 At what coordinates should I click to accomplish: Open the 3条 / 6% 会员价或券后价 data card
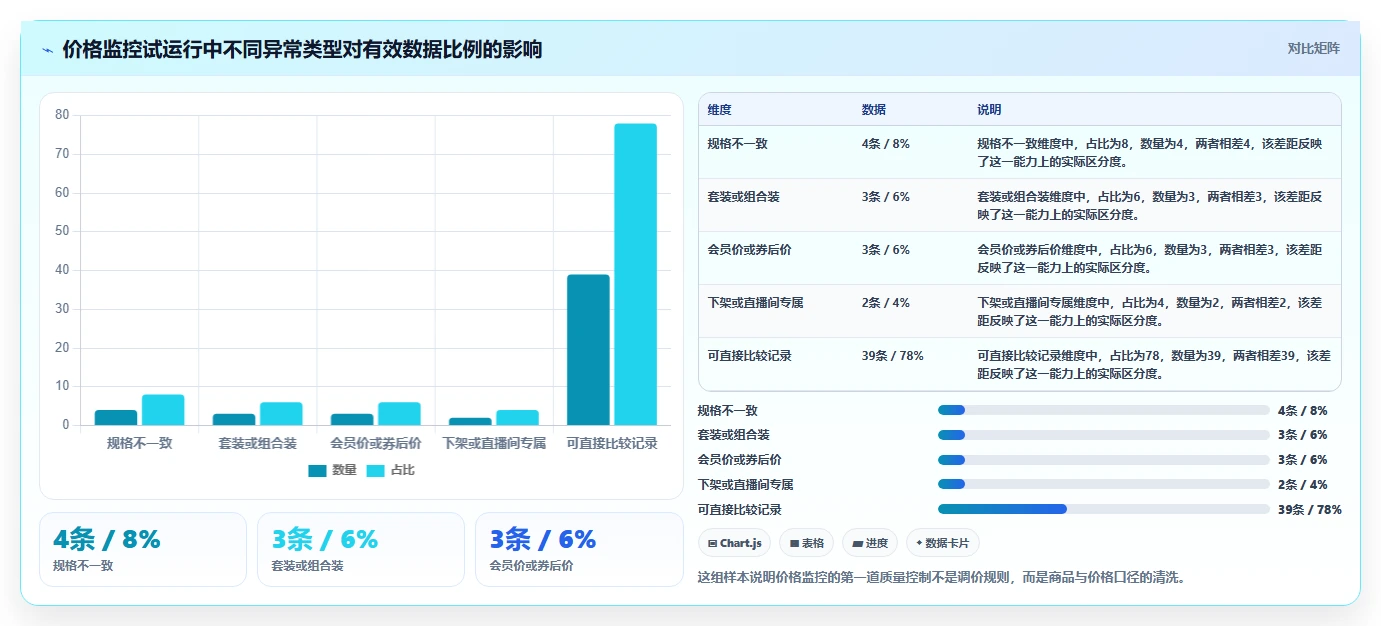point(579,549)
